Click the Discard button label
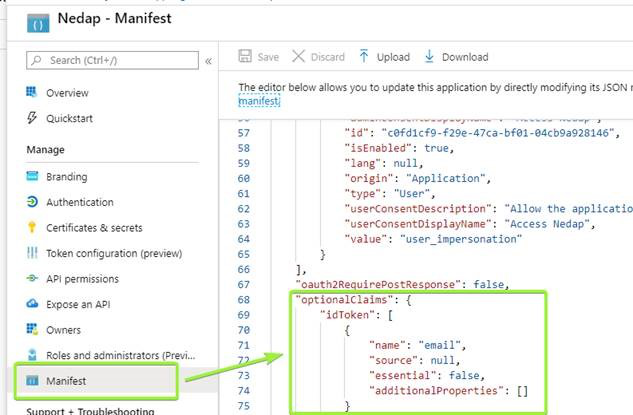Screen dimensions: 633x415 coord(327,57)
